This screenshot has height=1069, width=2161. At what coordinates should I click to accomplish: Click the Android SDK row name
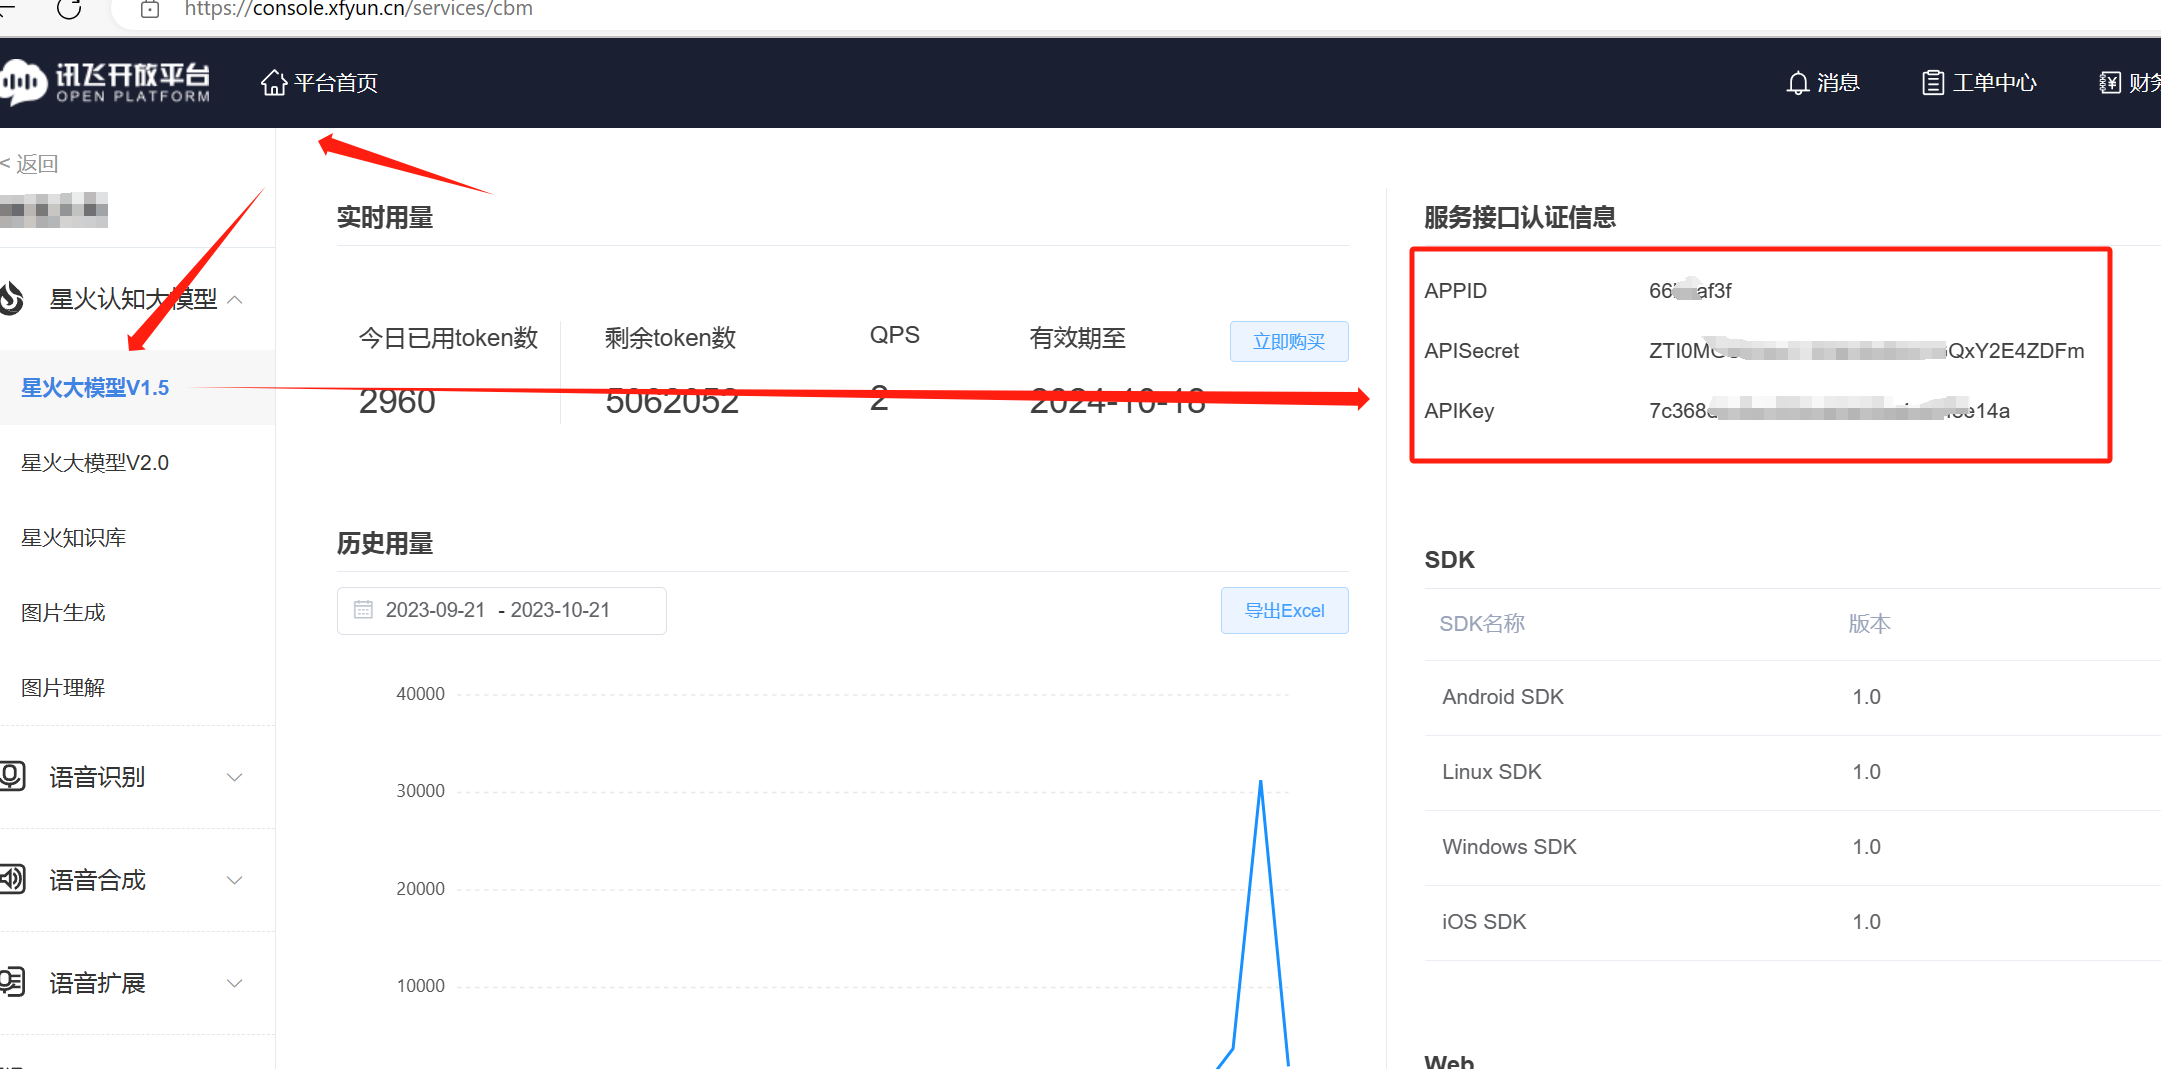click(x=1503, y=697)
